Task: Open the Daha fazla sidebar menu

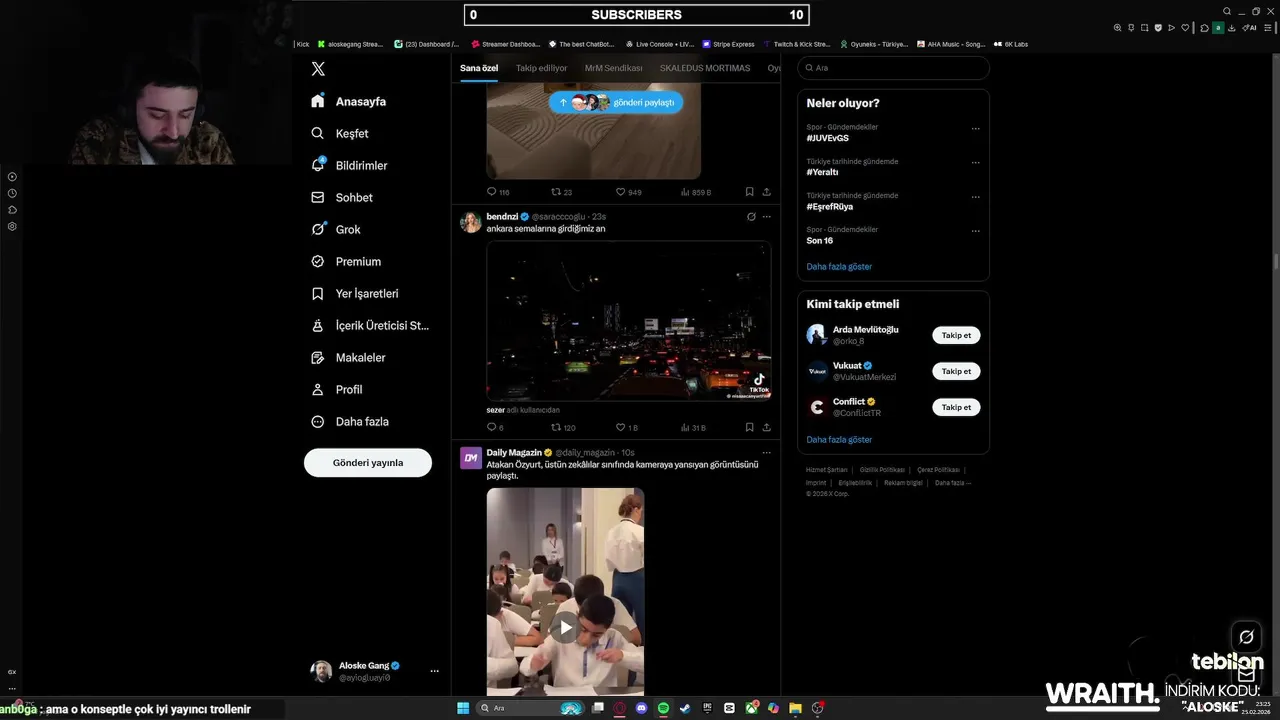Action: 349,421
